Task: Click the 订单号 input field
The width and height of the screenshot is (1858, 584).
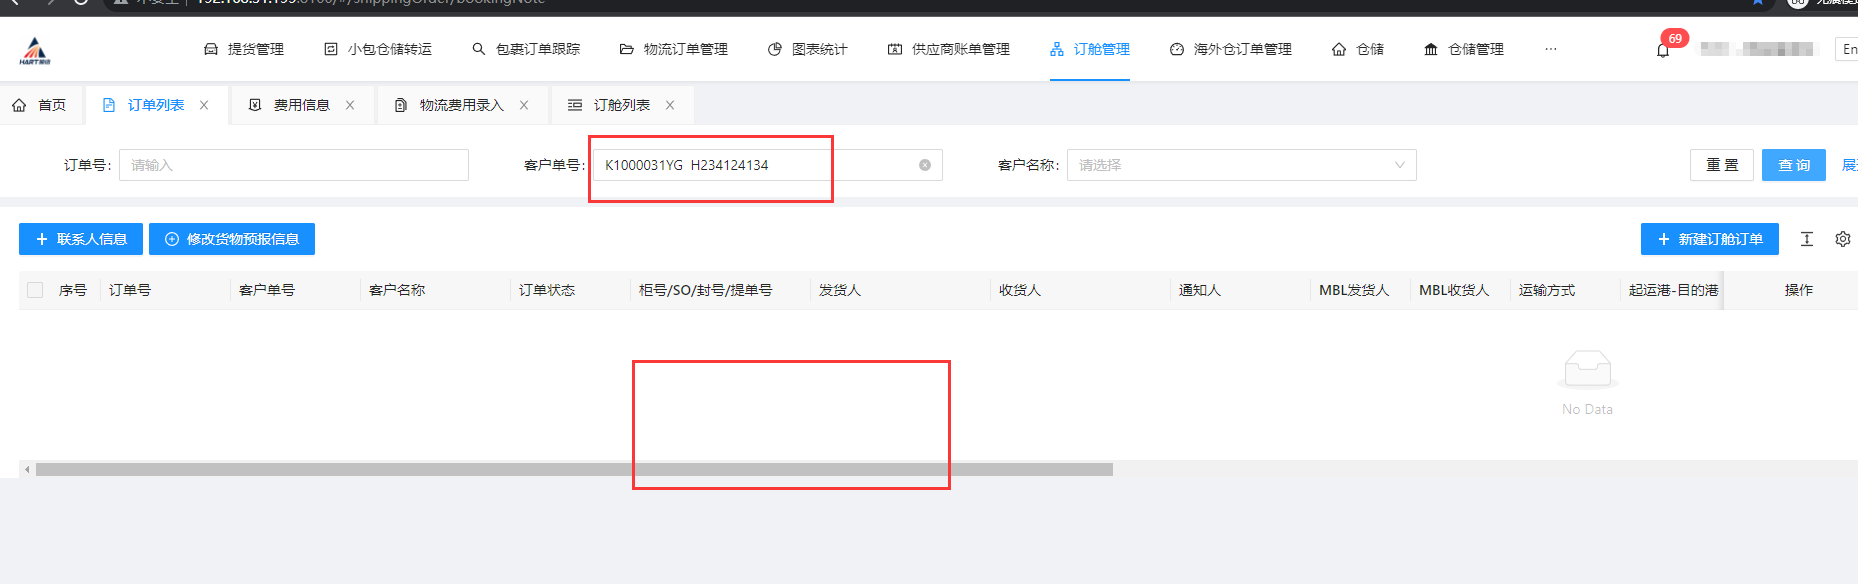Action: point(293,165)
